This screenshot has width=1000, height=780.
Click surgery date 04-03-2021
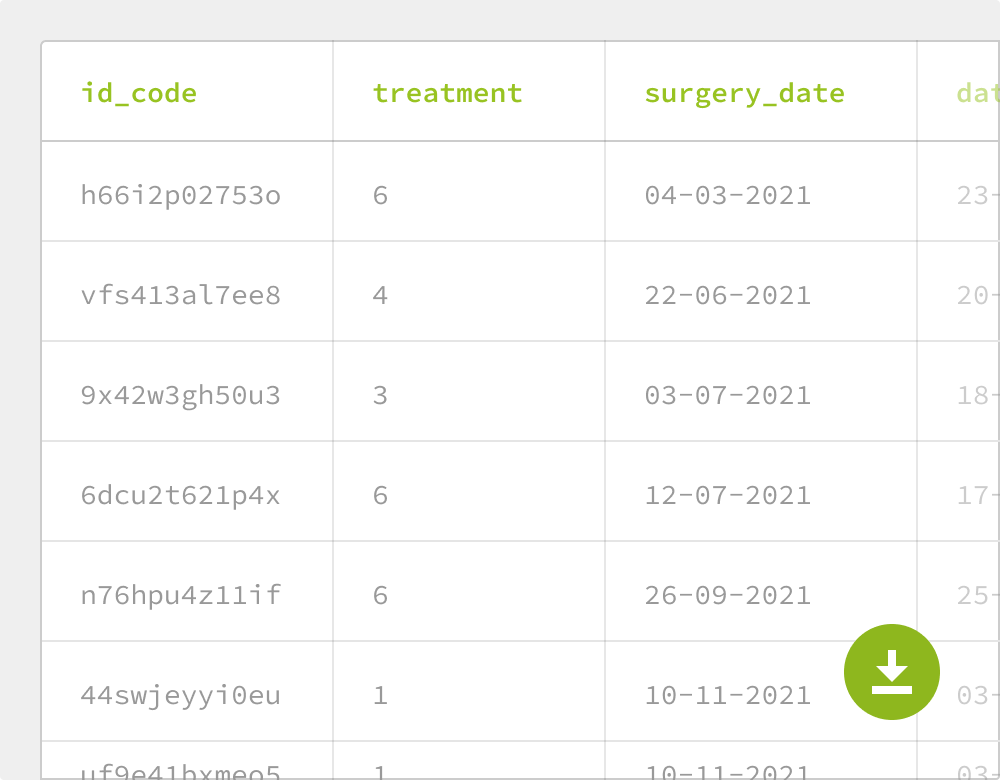click(x=728, y=195)
